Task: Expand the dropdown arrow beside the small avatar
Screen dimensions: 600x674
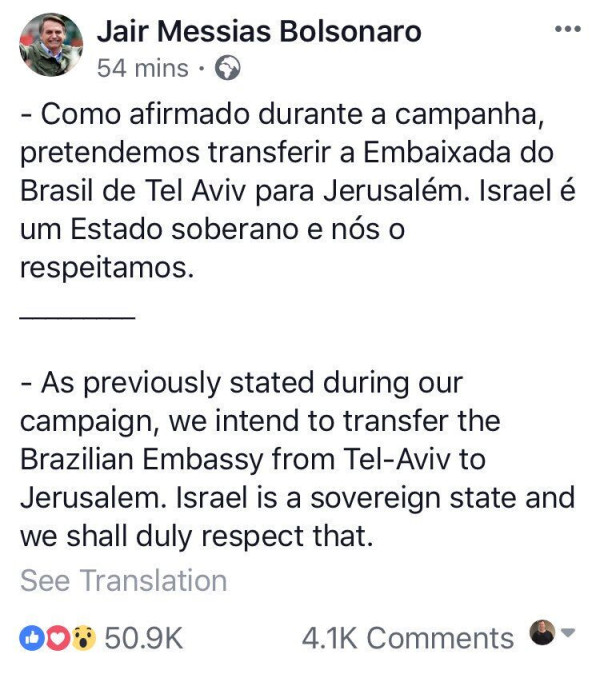Action: [568, 634]
